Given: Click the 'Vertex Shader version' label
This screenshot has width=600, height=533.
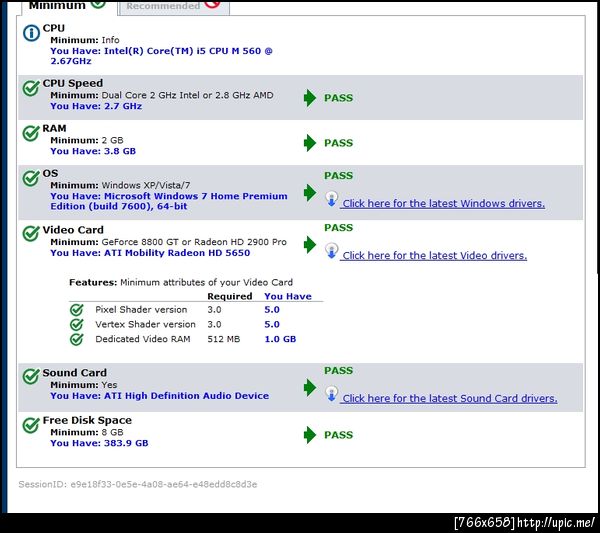Looking at the screenshot, I should coord(145,324).
